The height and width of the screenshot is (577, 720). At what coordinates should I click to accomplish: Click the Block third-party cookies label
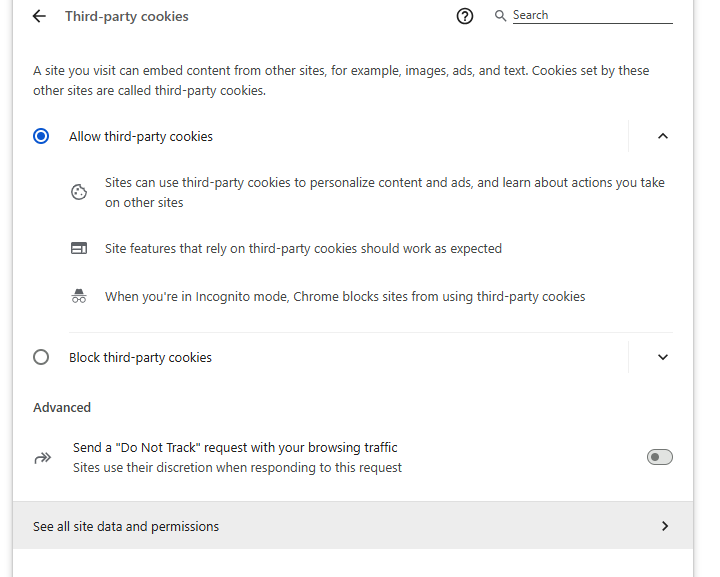coord(140,357)
